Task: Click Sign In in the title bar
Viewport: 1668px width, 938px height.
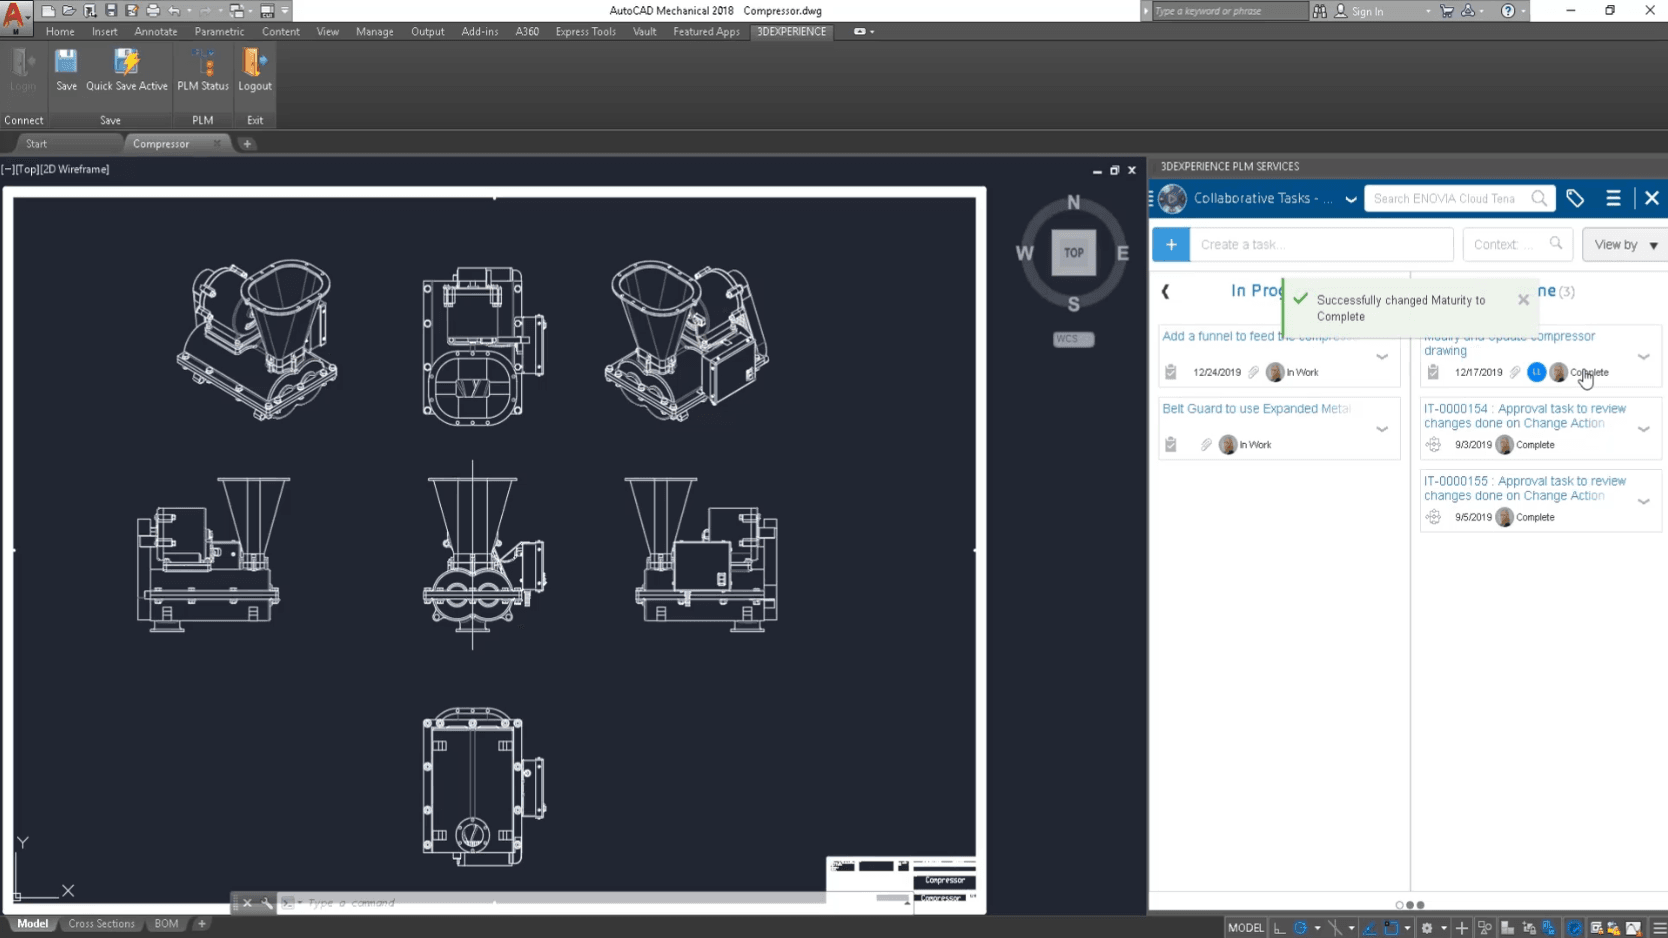Action: click(x=1367, y=11)
